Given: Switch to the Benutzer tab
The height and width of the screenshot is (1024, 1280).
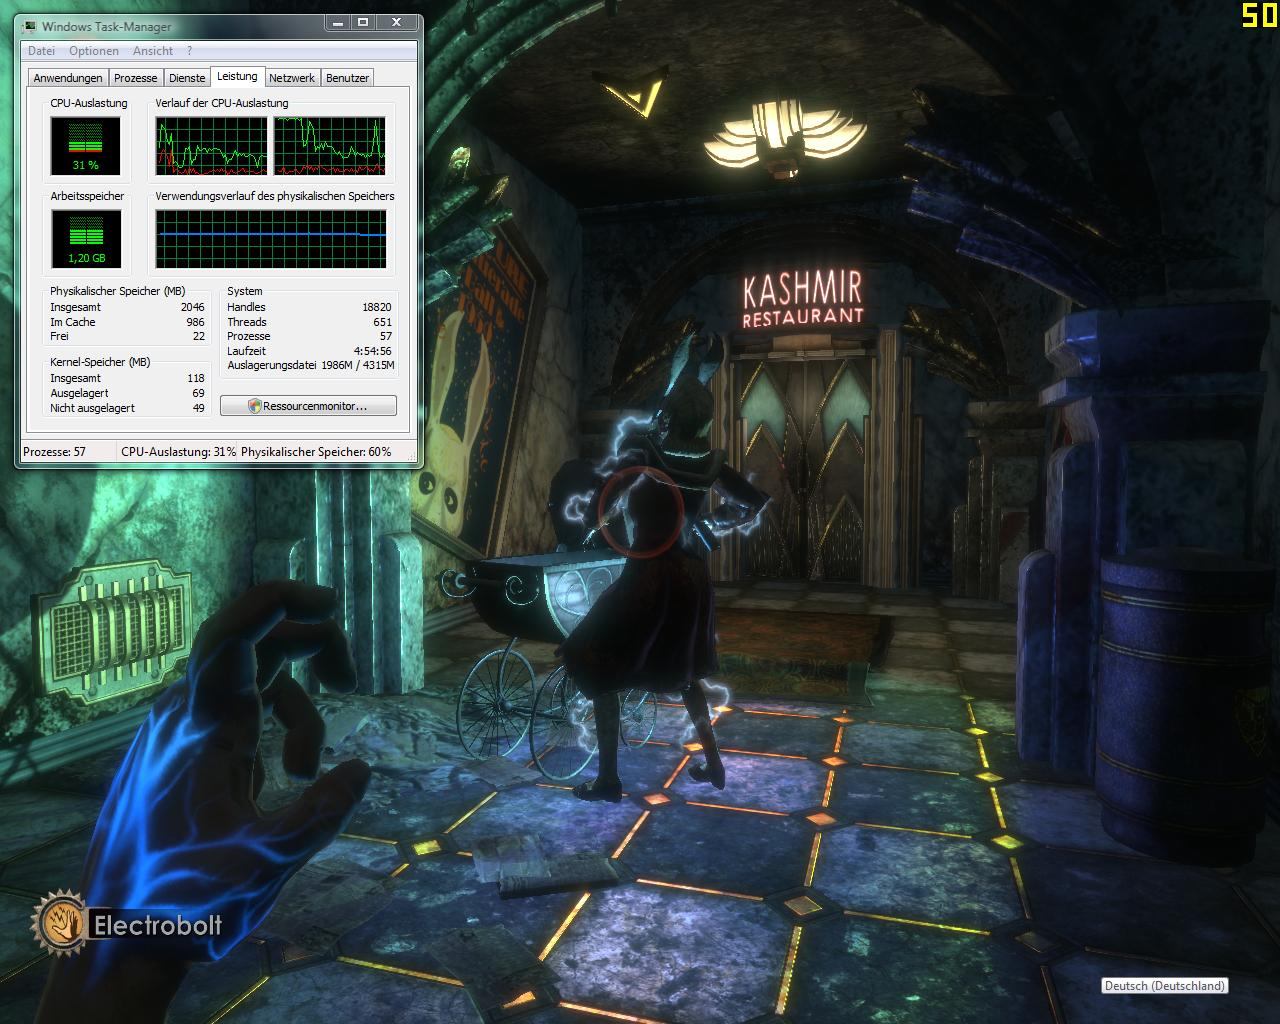Looking at the screenshot, I should point(347,78).
